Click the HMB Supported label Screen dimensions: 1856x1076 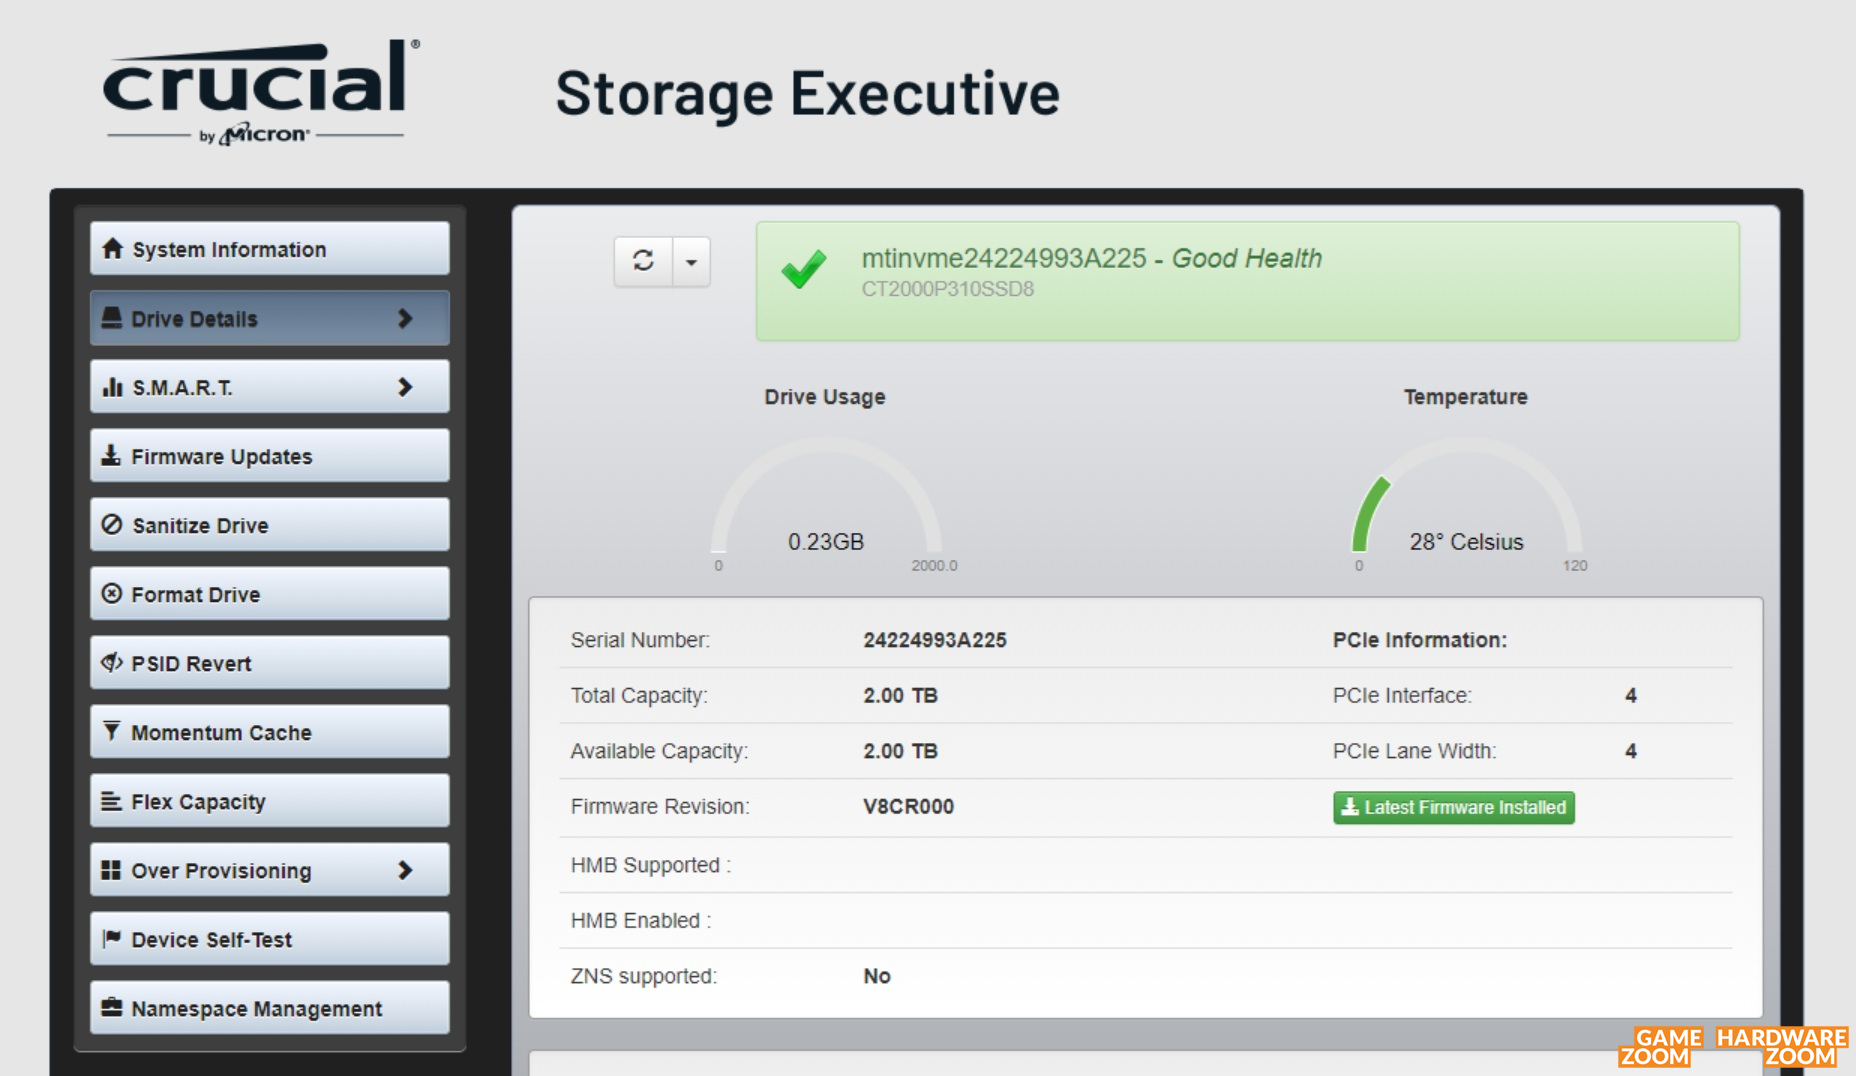tap(650, 865)
